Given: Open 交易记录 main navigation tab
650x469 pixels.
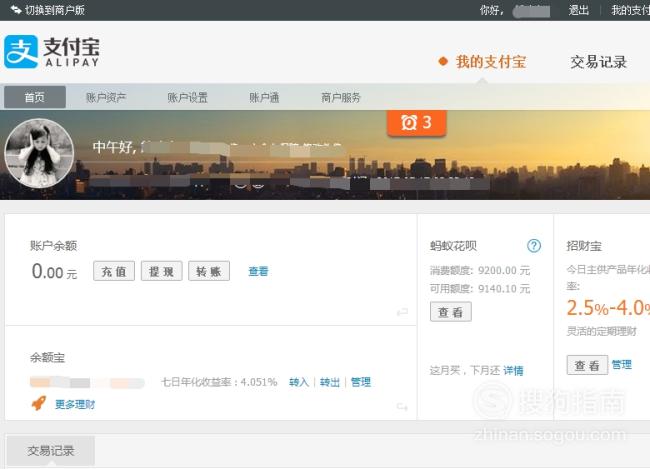Looking at the screenshot, I should 598,62.
